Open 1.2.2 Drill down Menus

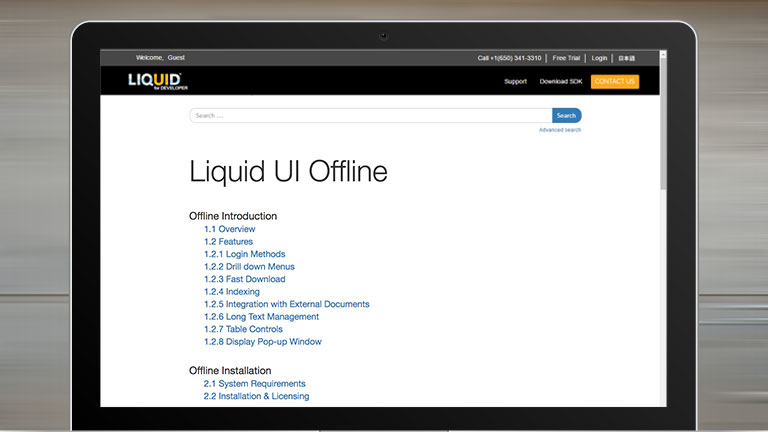(x=249, y=267)
